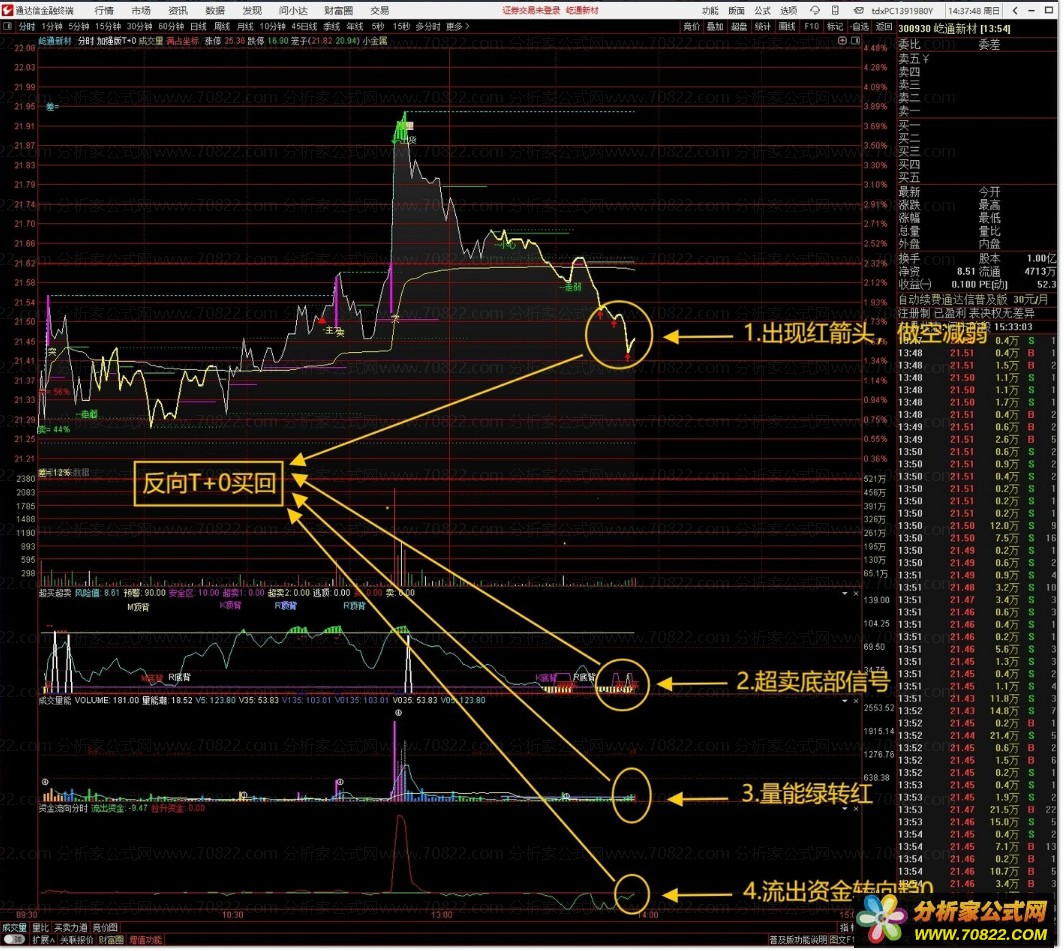Click the 返回 return button

tap(884, 26)
